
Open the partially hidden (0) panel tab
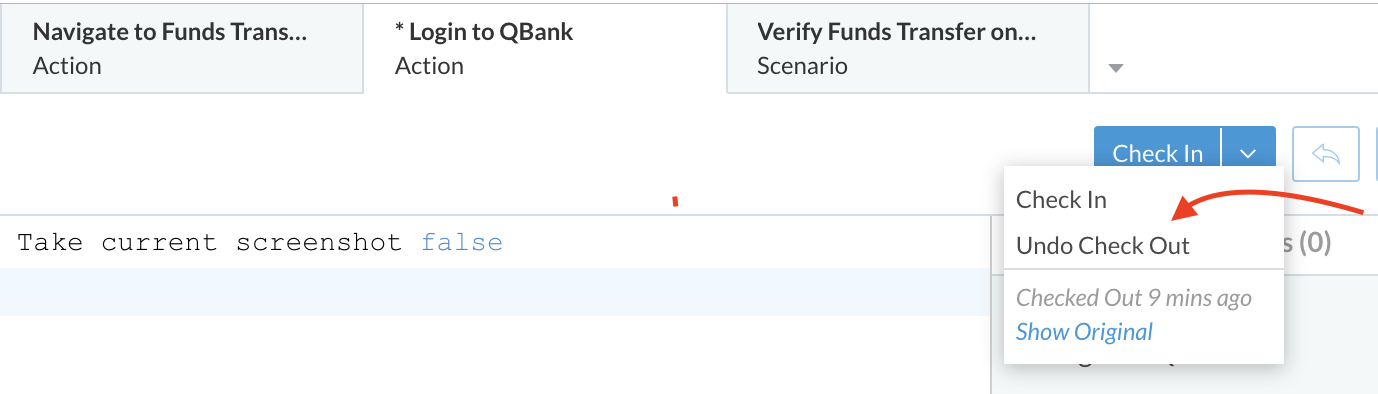[1308, 242]
